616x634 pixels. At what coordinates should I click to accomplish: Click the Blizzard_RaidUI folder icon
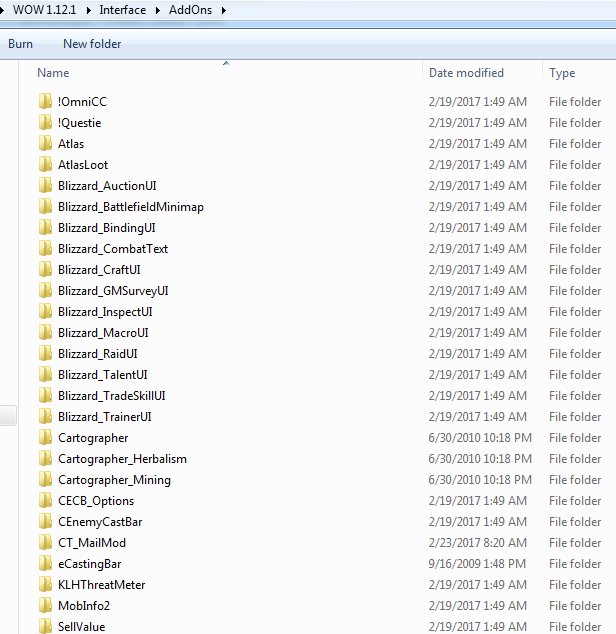tap(45, 354)
